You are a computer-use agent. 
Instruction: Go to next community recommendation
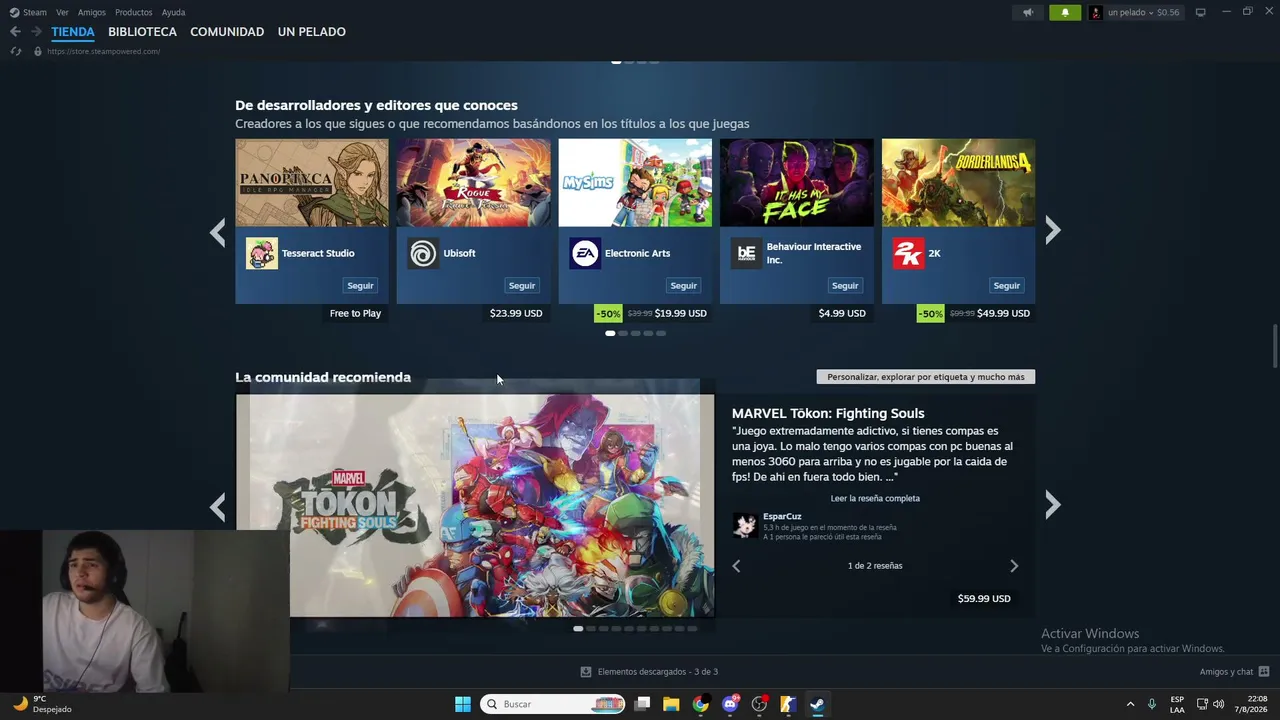[x=1053, y=506]
